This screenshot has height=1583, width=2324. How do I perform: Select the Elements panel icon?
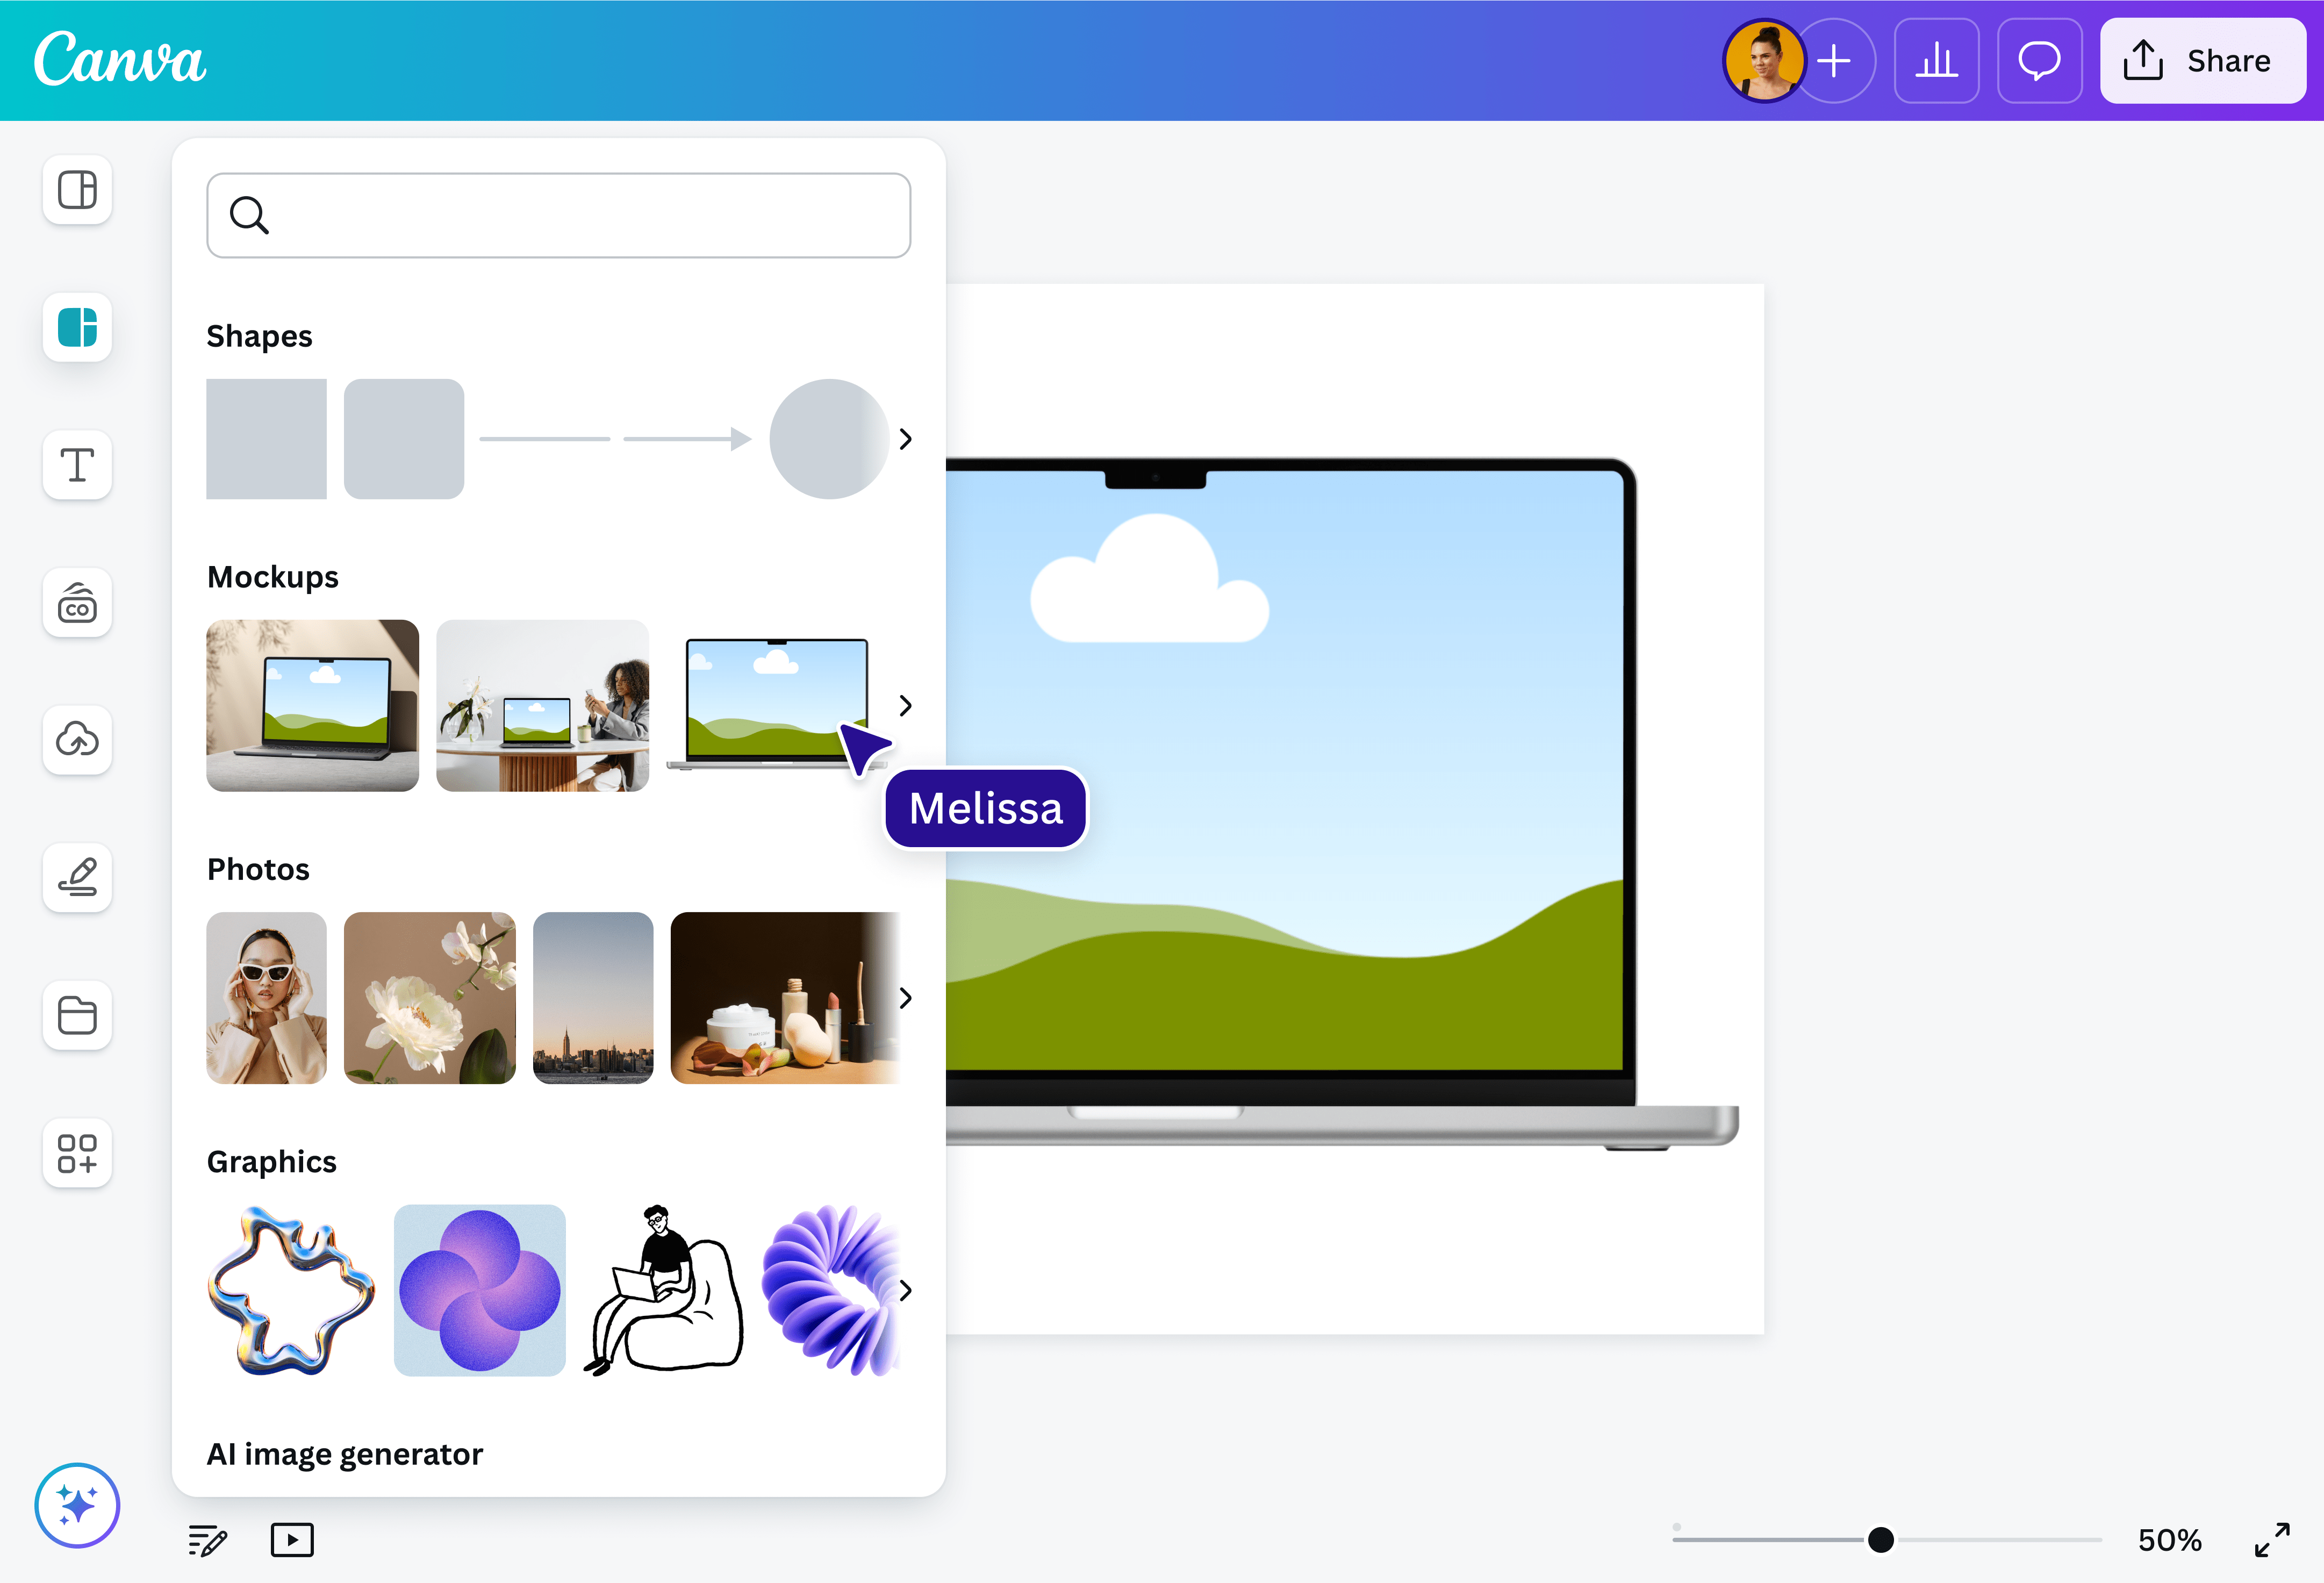(x=77, y=328)
